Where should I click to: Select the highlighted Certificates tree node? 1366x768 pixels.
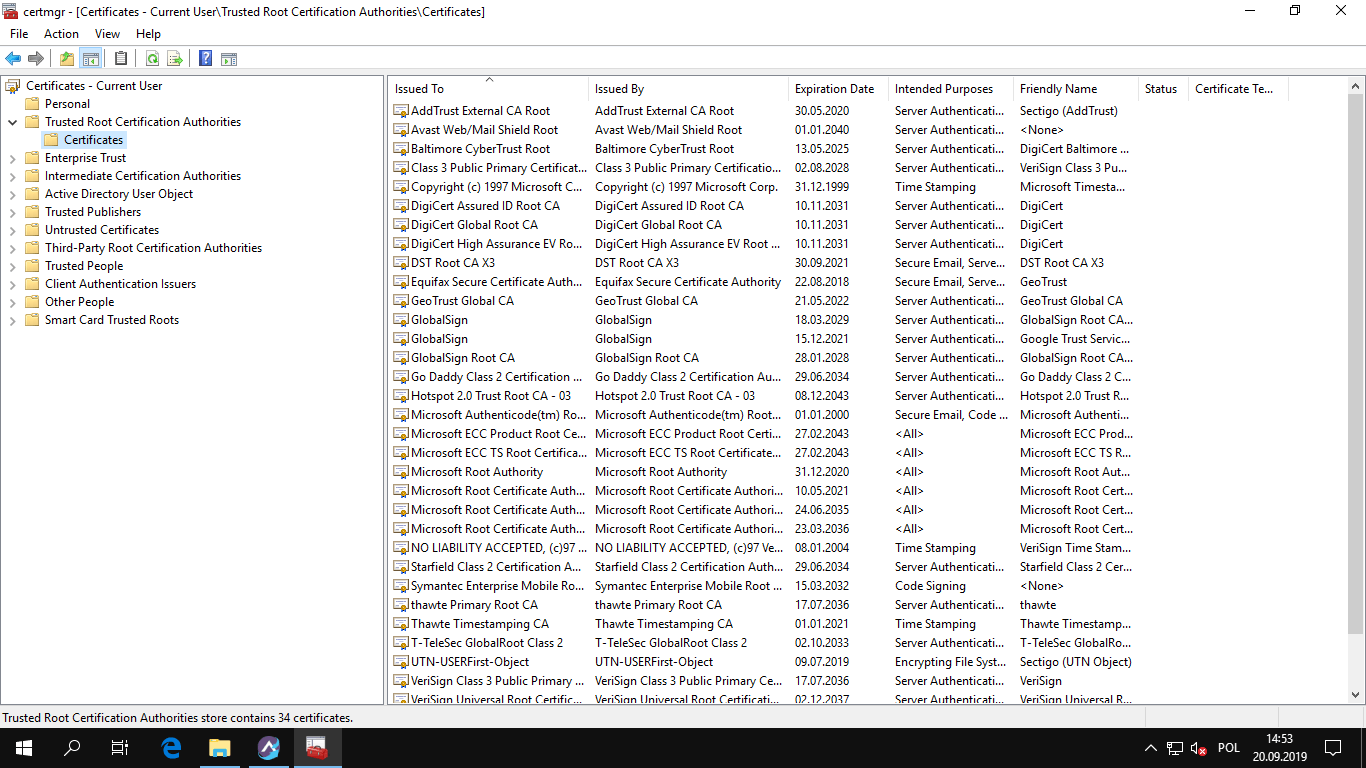[x=94, y=140]
